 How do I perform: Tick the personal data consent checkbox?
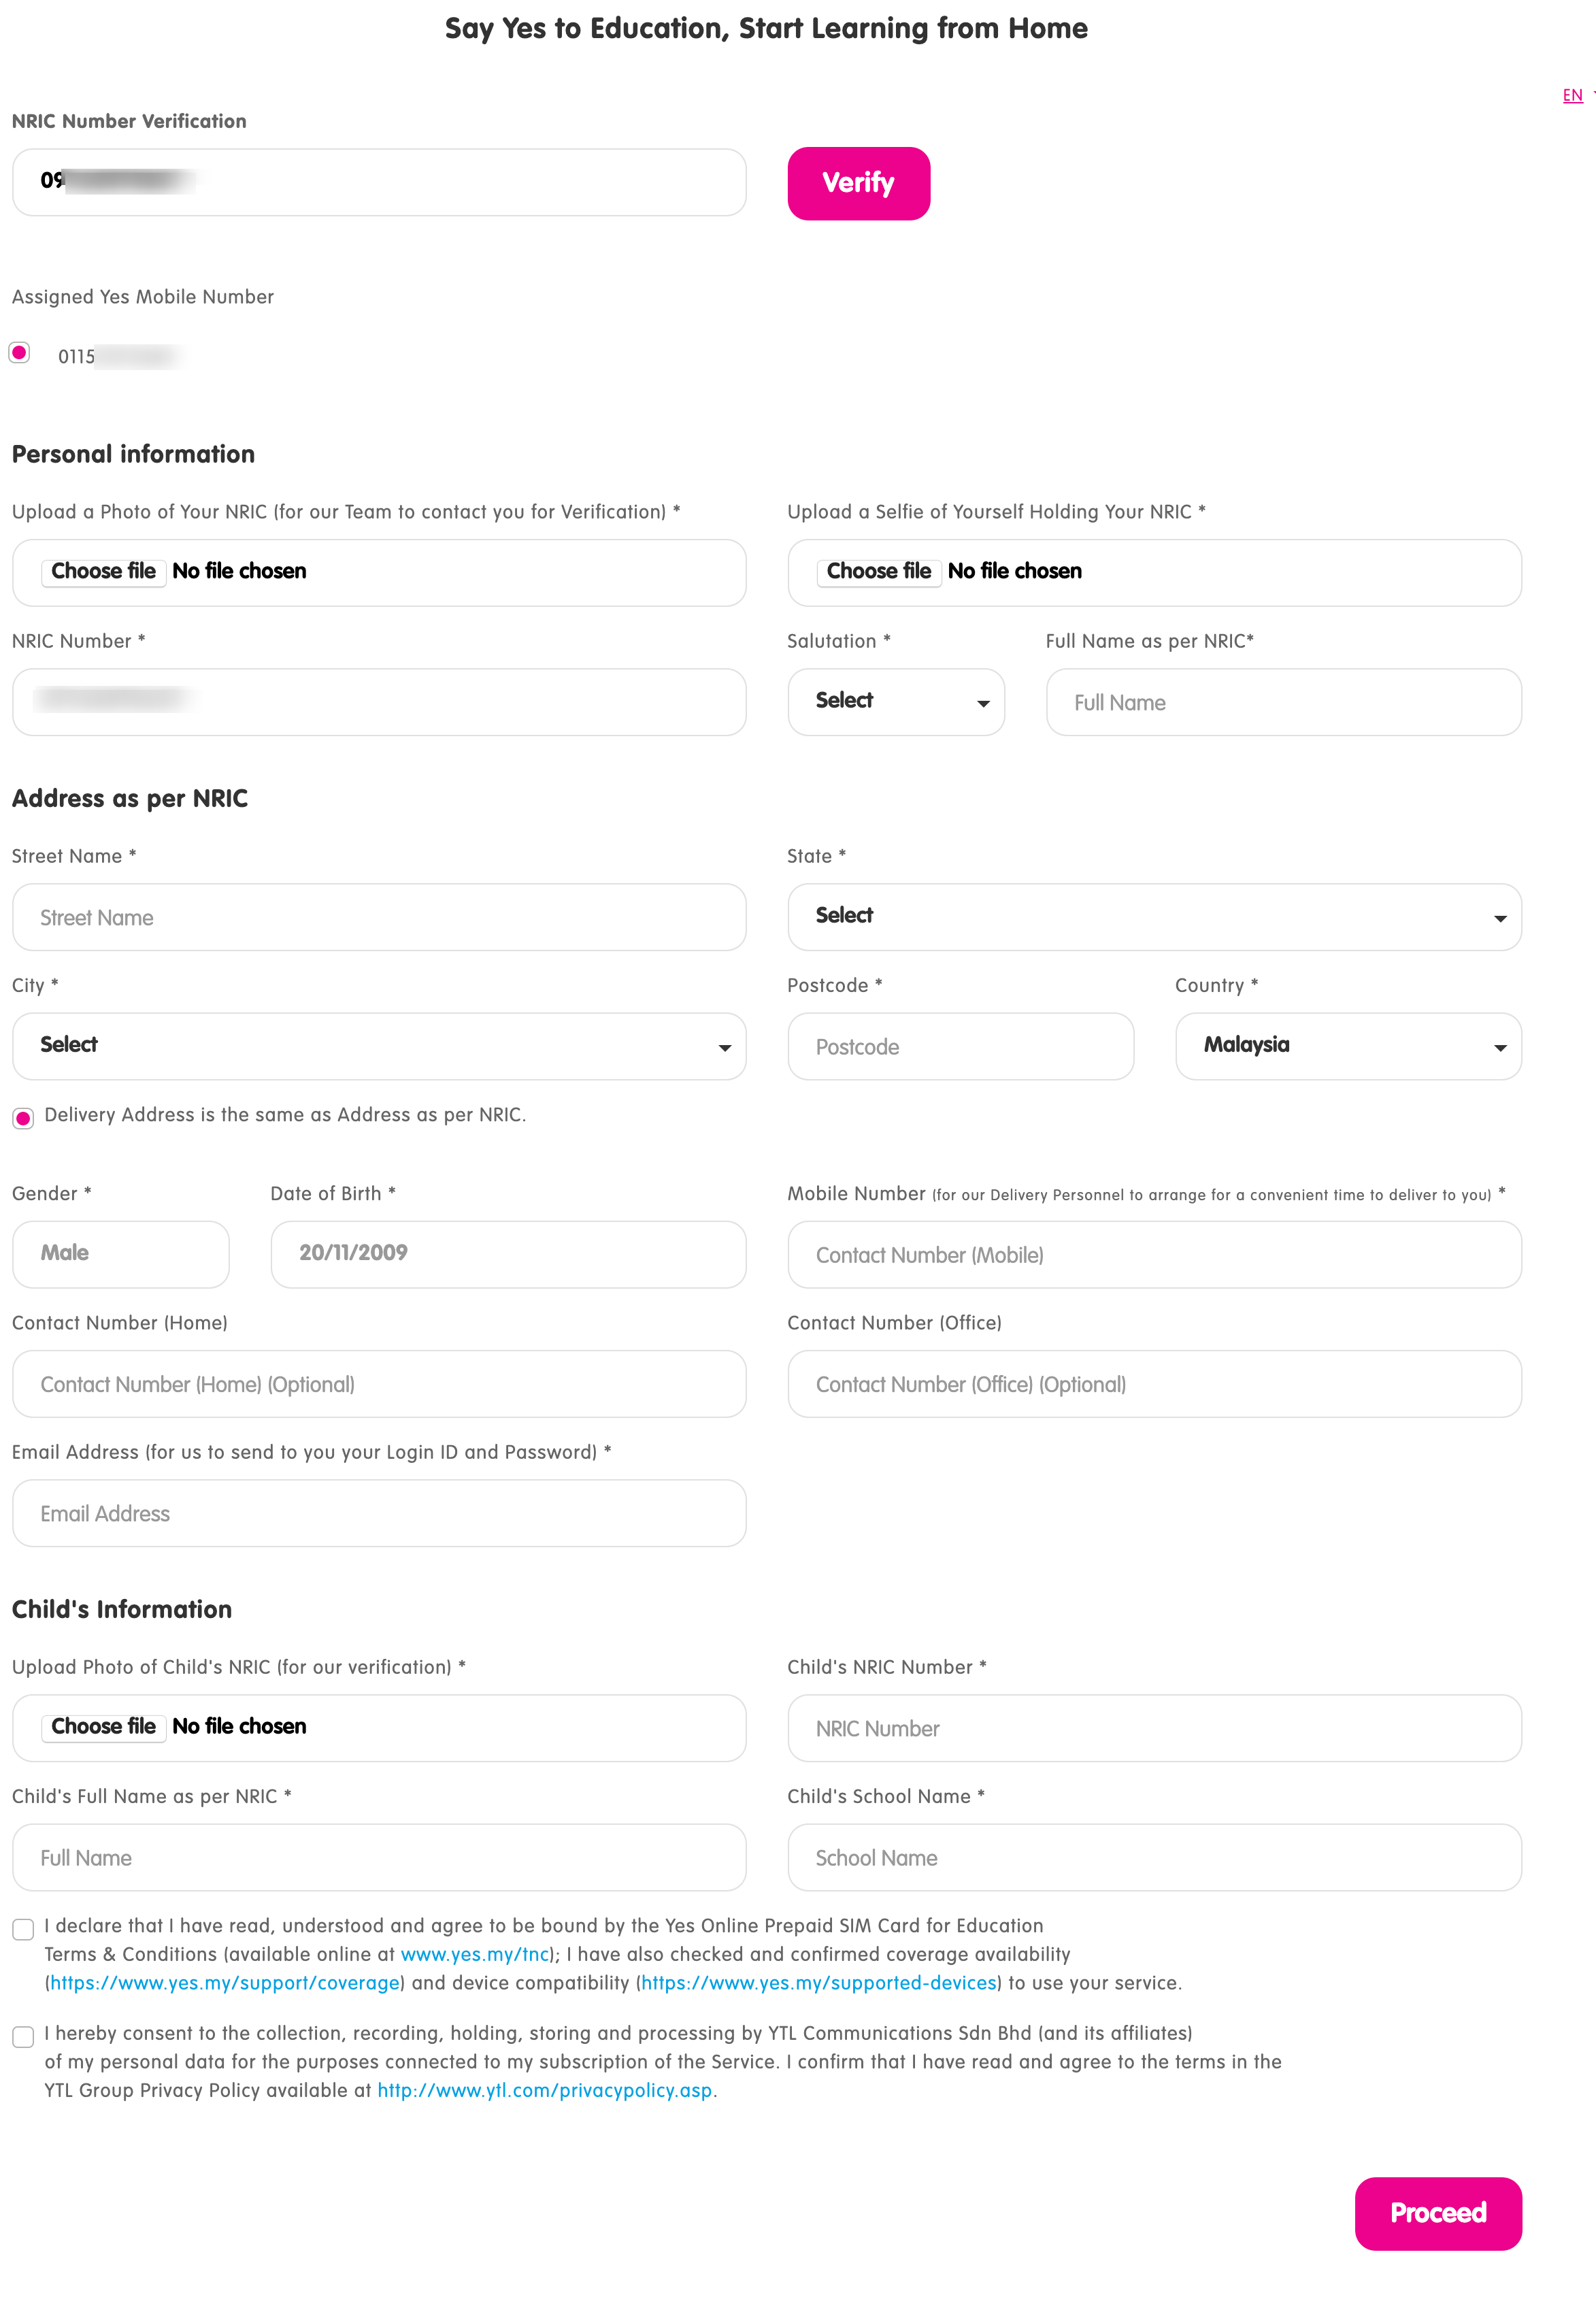[x=24, y=2037]
